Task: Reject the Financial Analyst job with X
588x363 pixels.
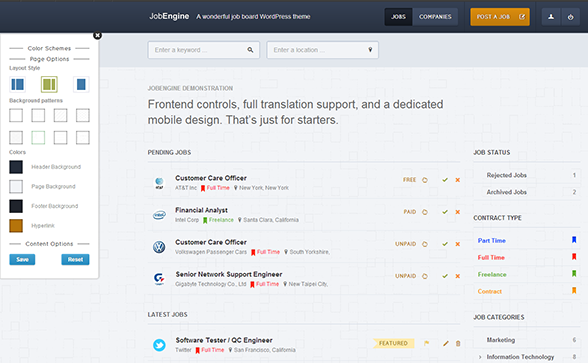Action: [458, 212]
